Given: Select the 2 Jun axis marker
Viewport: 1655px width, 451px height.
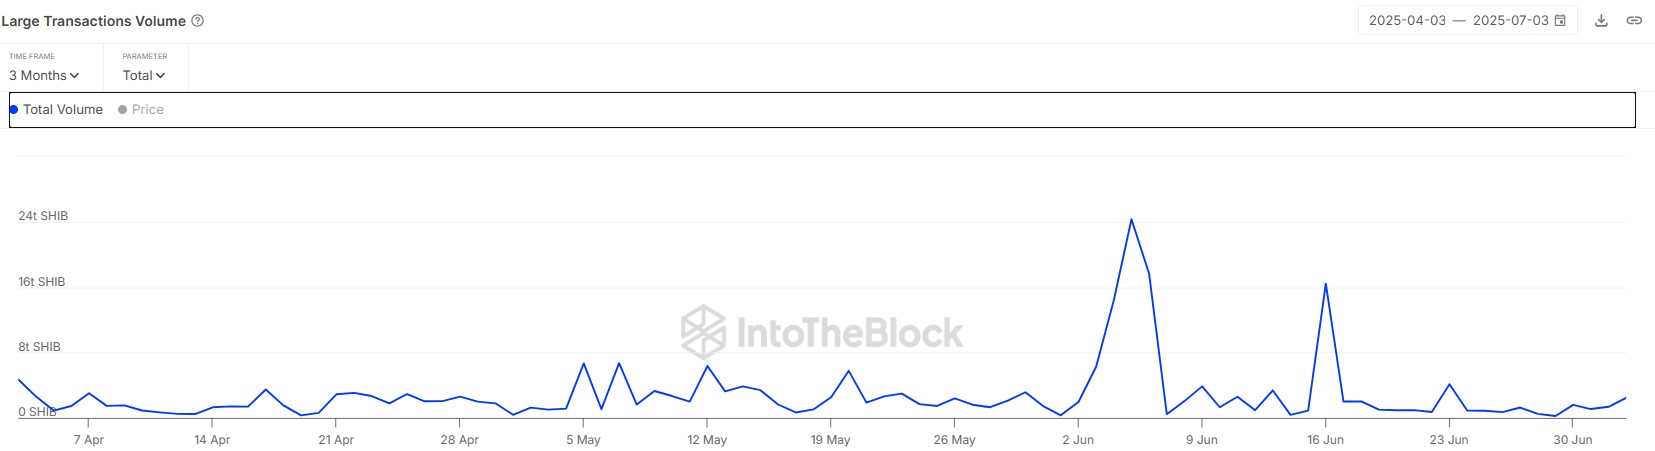Looking at the screenshot, I should tap(1078, 440).
